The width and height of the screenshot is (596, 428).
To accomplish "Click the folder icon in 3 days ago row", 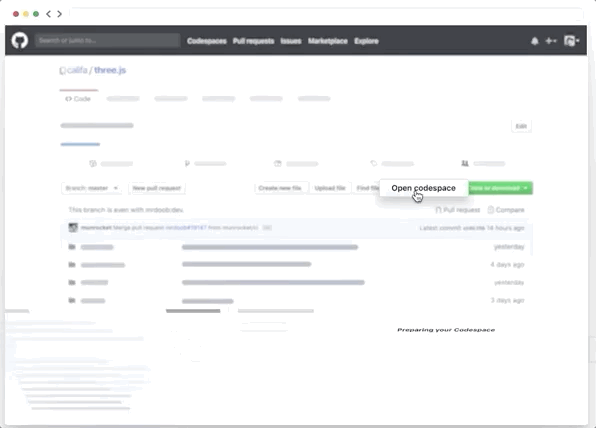I will tap(72, 300).
